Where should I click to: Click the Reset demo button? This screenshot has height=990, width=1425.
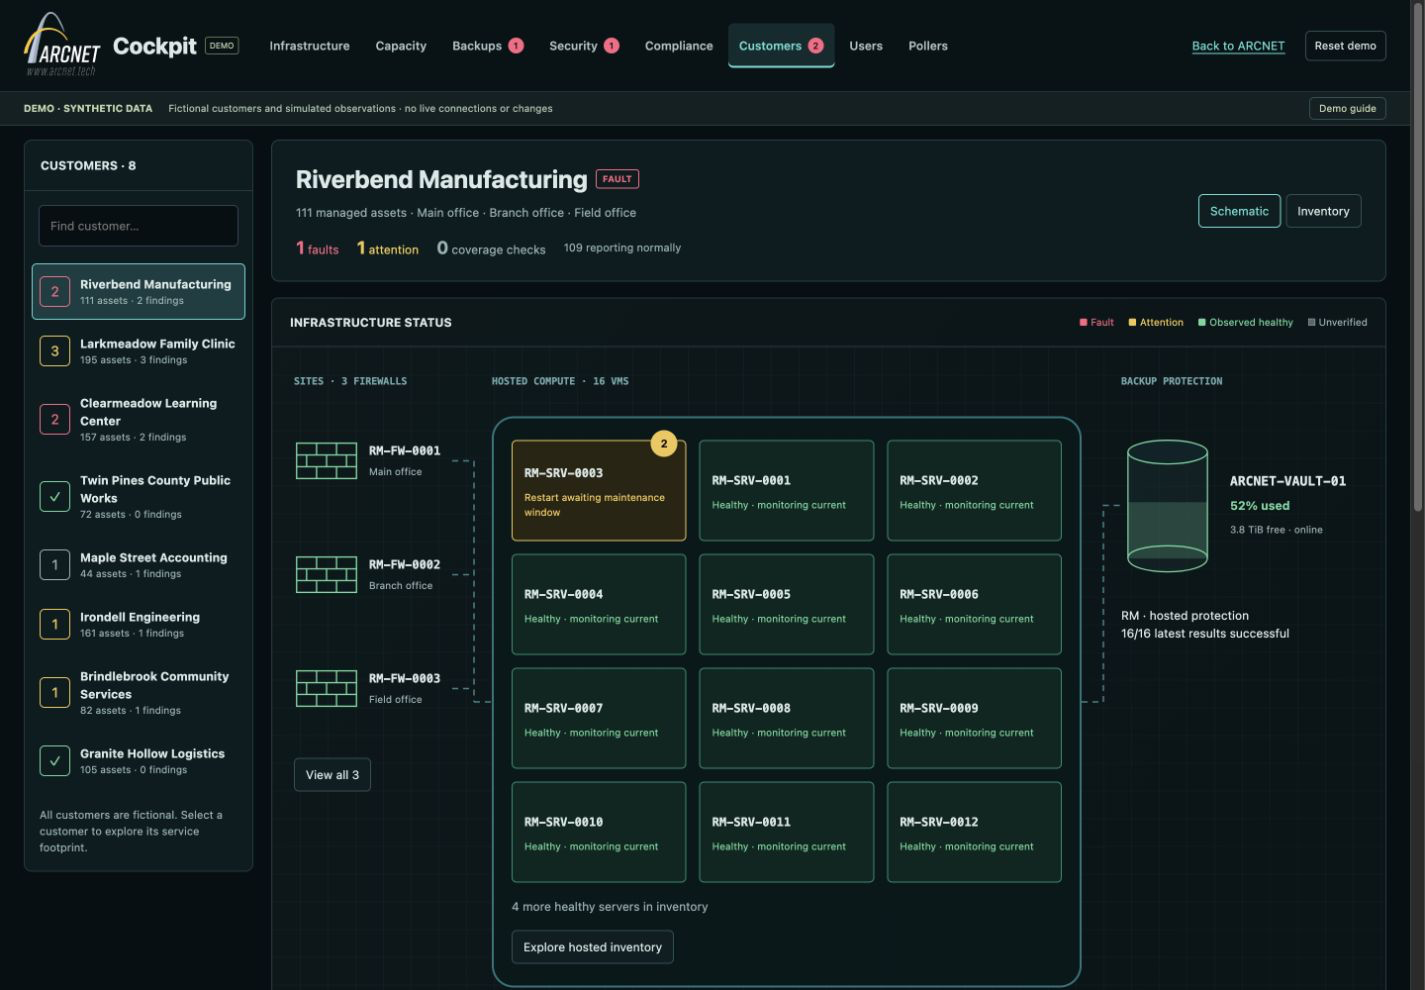[x=1345, y=46]
